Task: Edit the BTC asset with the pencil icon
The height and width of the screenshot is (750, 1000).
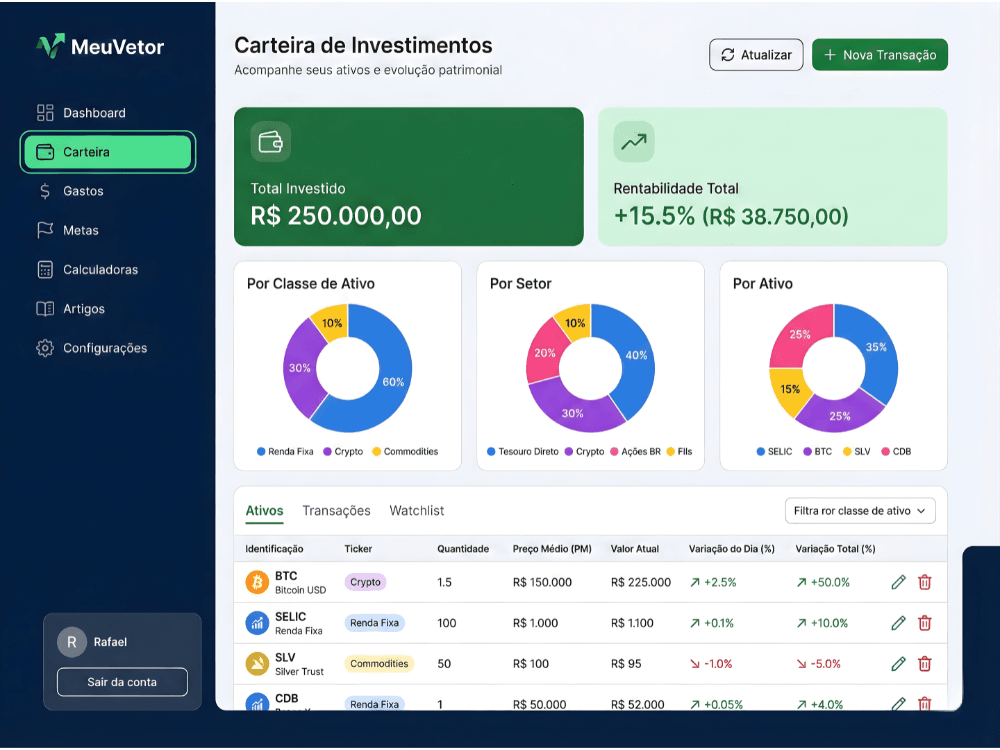Action: point(898,581)
